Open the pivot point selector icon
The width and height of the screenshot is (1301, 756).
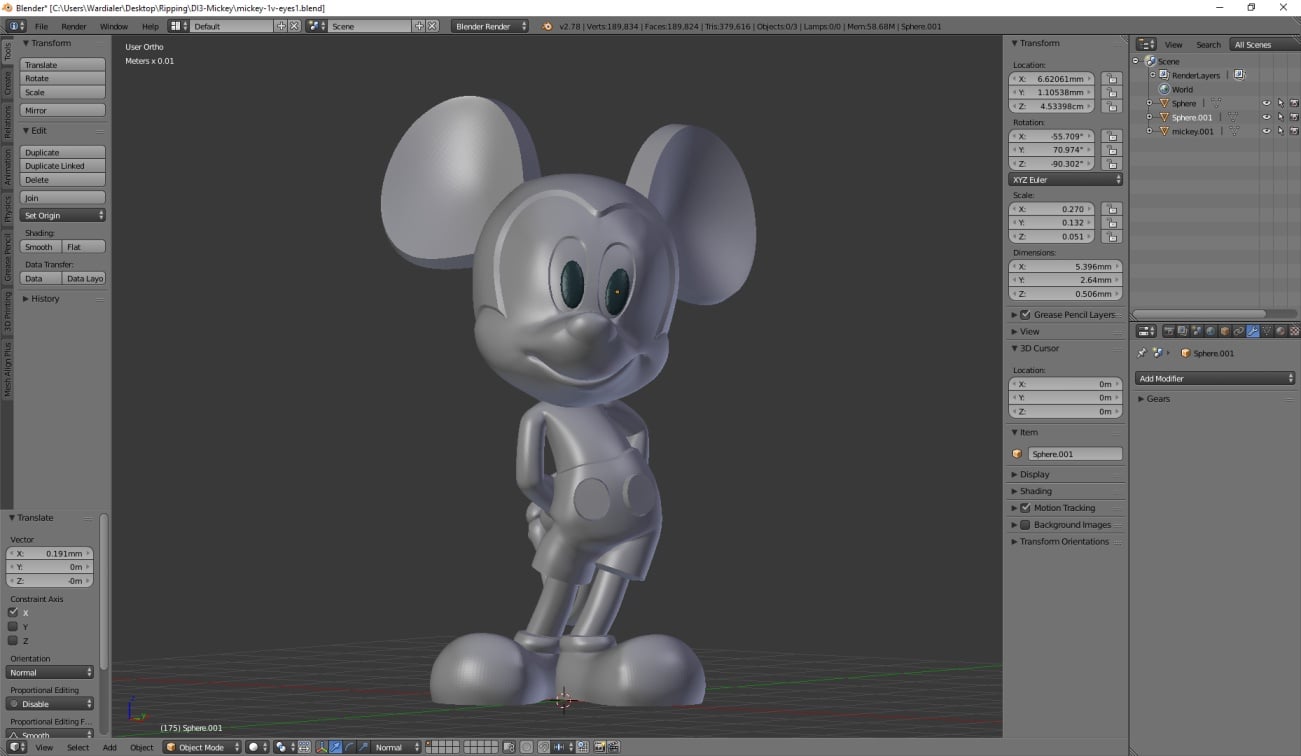point(285,747)
